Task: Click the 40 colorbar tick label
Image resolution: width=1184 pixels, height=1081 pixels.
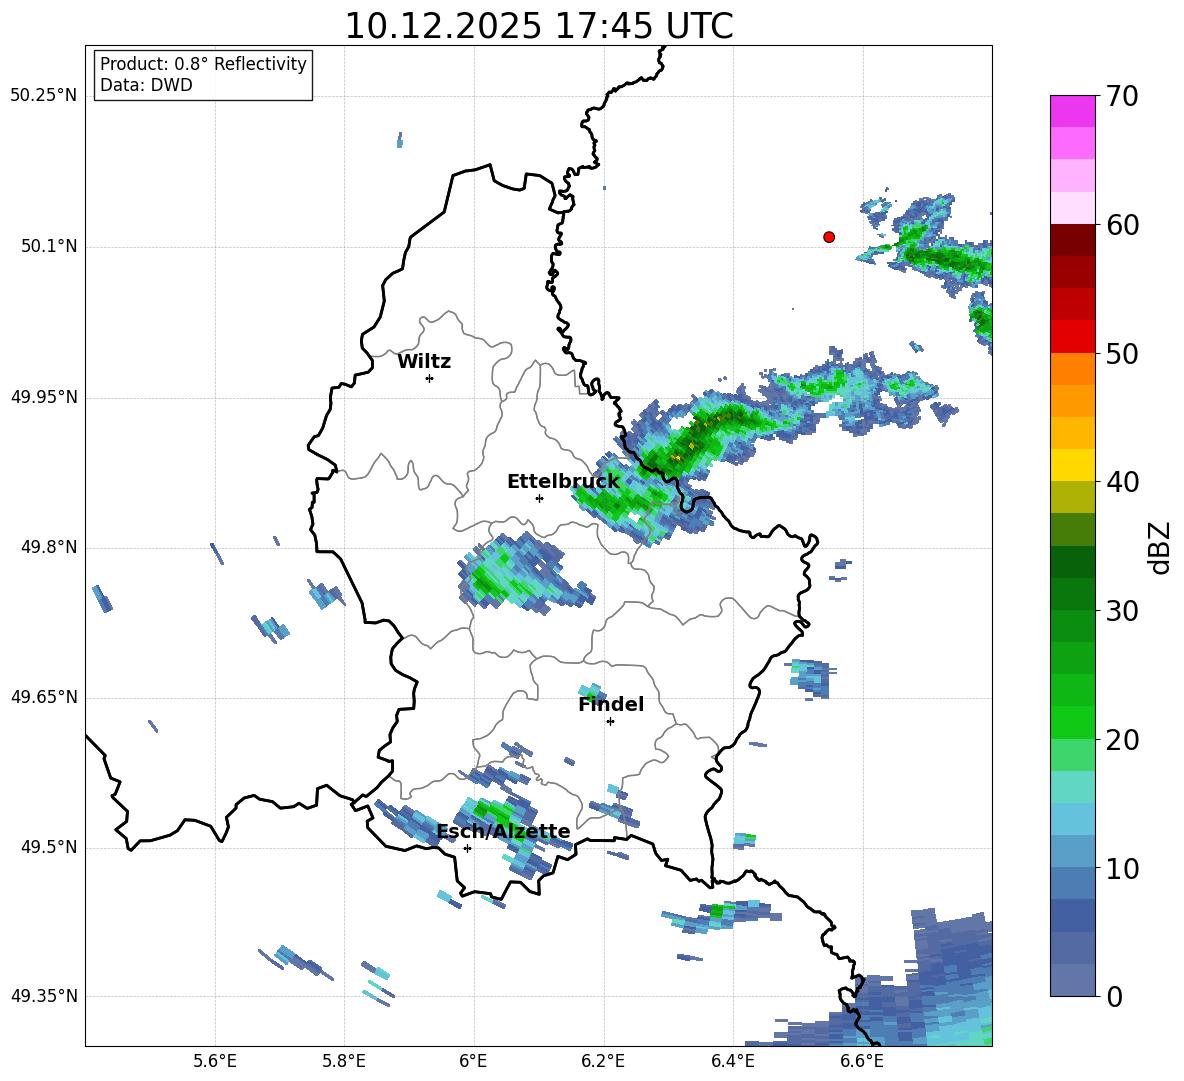Action: coord(1122,482)
